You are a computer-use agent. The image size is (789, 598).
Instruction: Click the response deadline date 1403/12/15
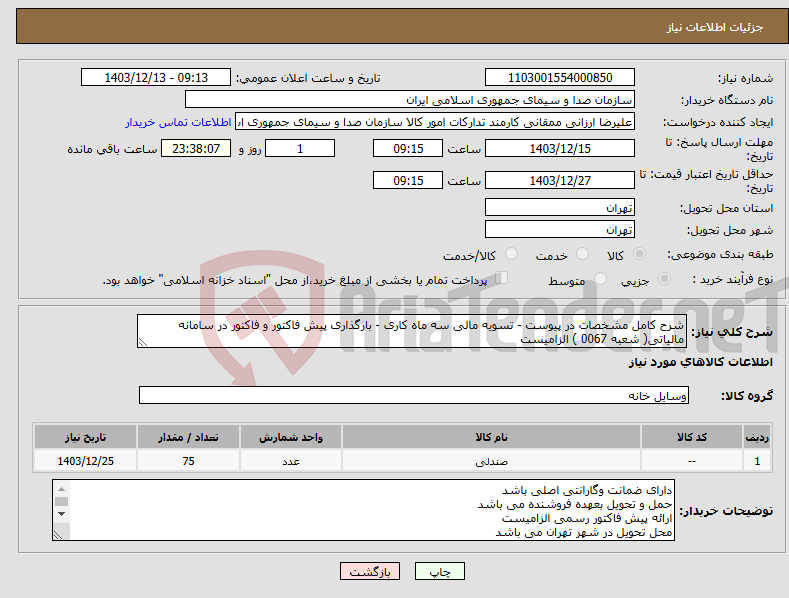560,148
